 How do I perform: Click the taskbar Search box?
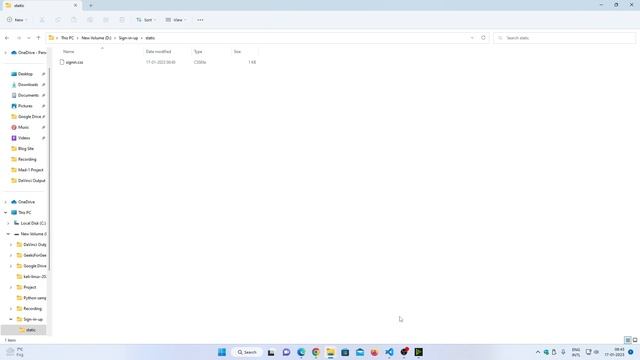pyautogui.click(x=247, y=352)
